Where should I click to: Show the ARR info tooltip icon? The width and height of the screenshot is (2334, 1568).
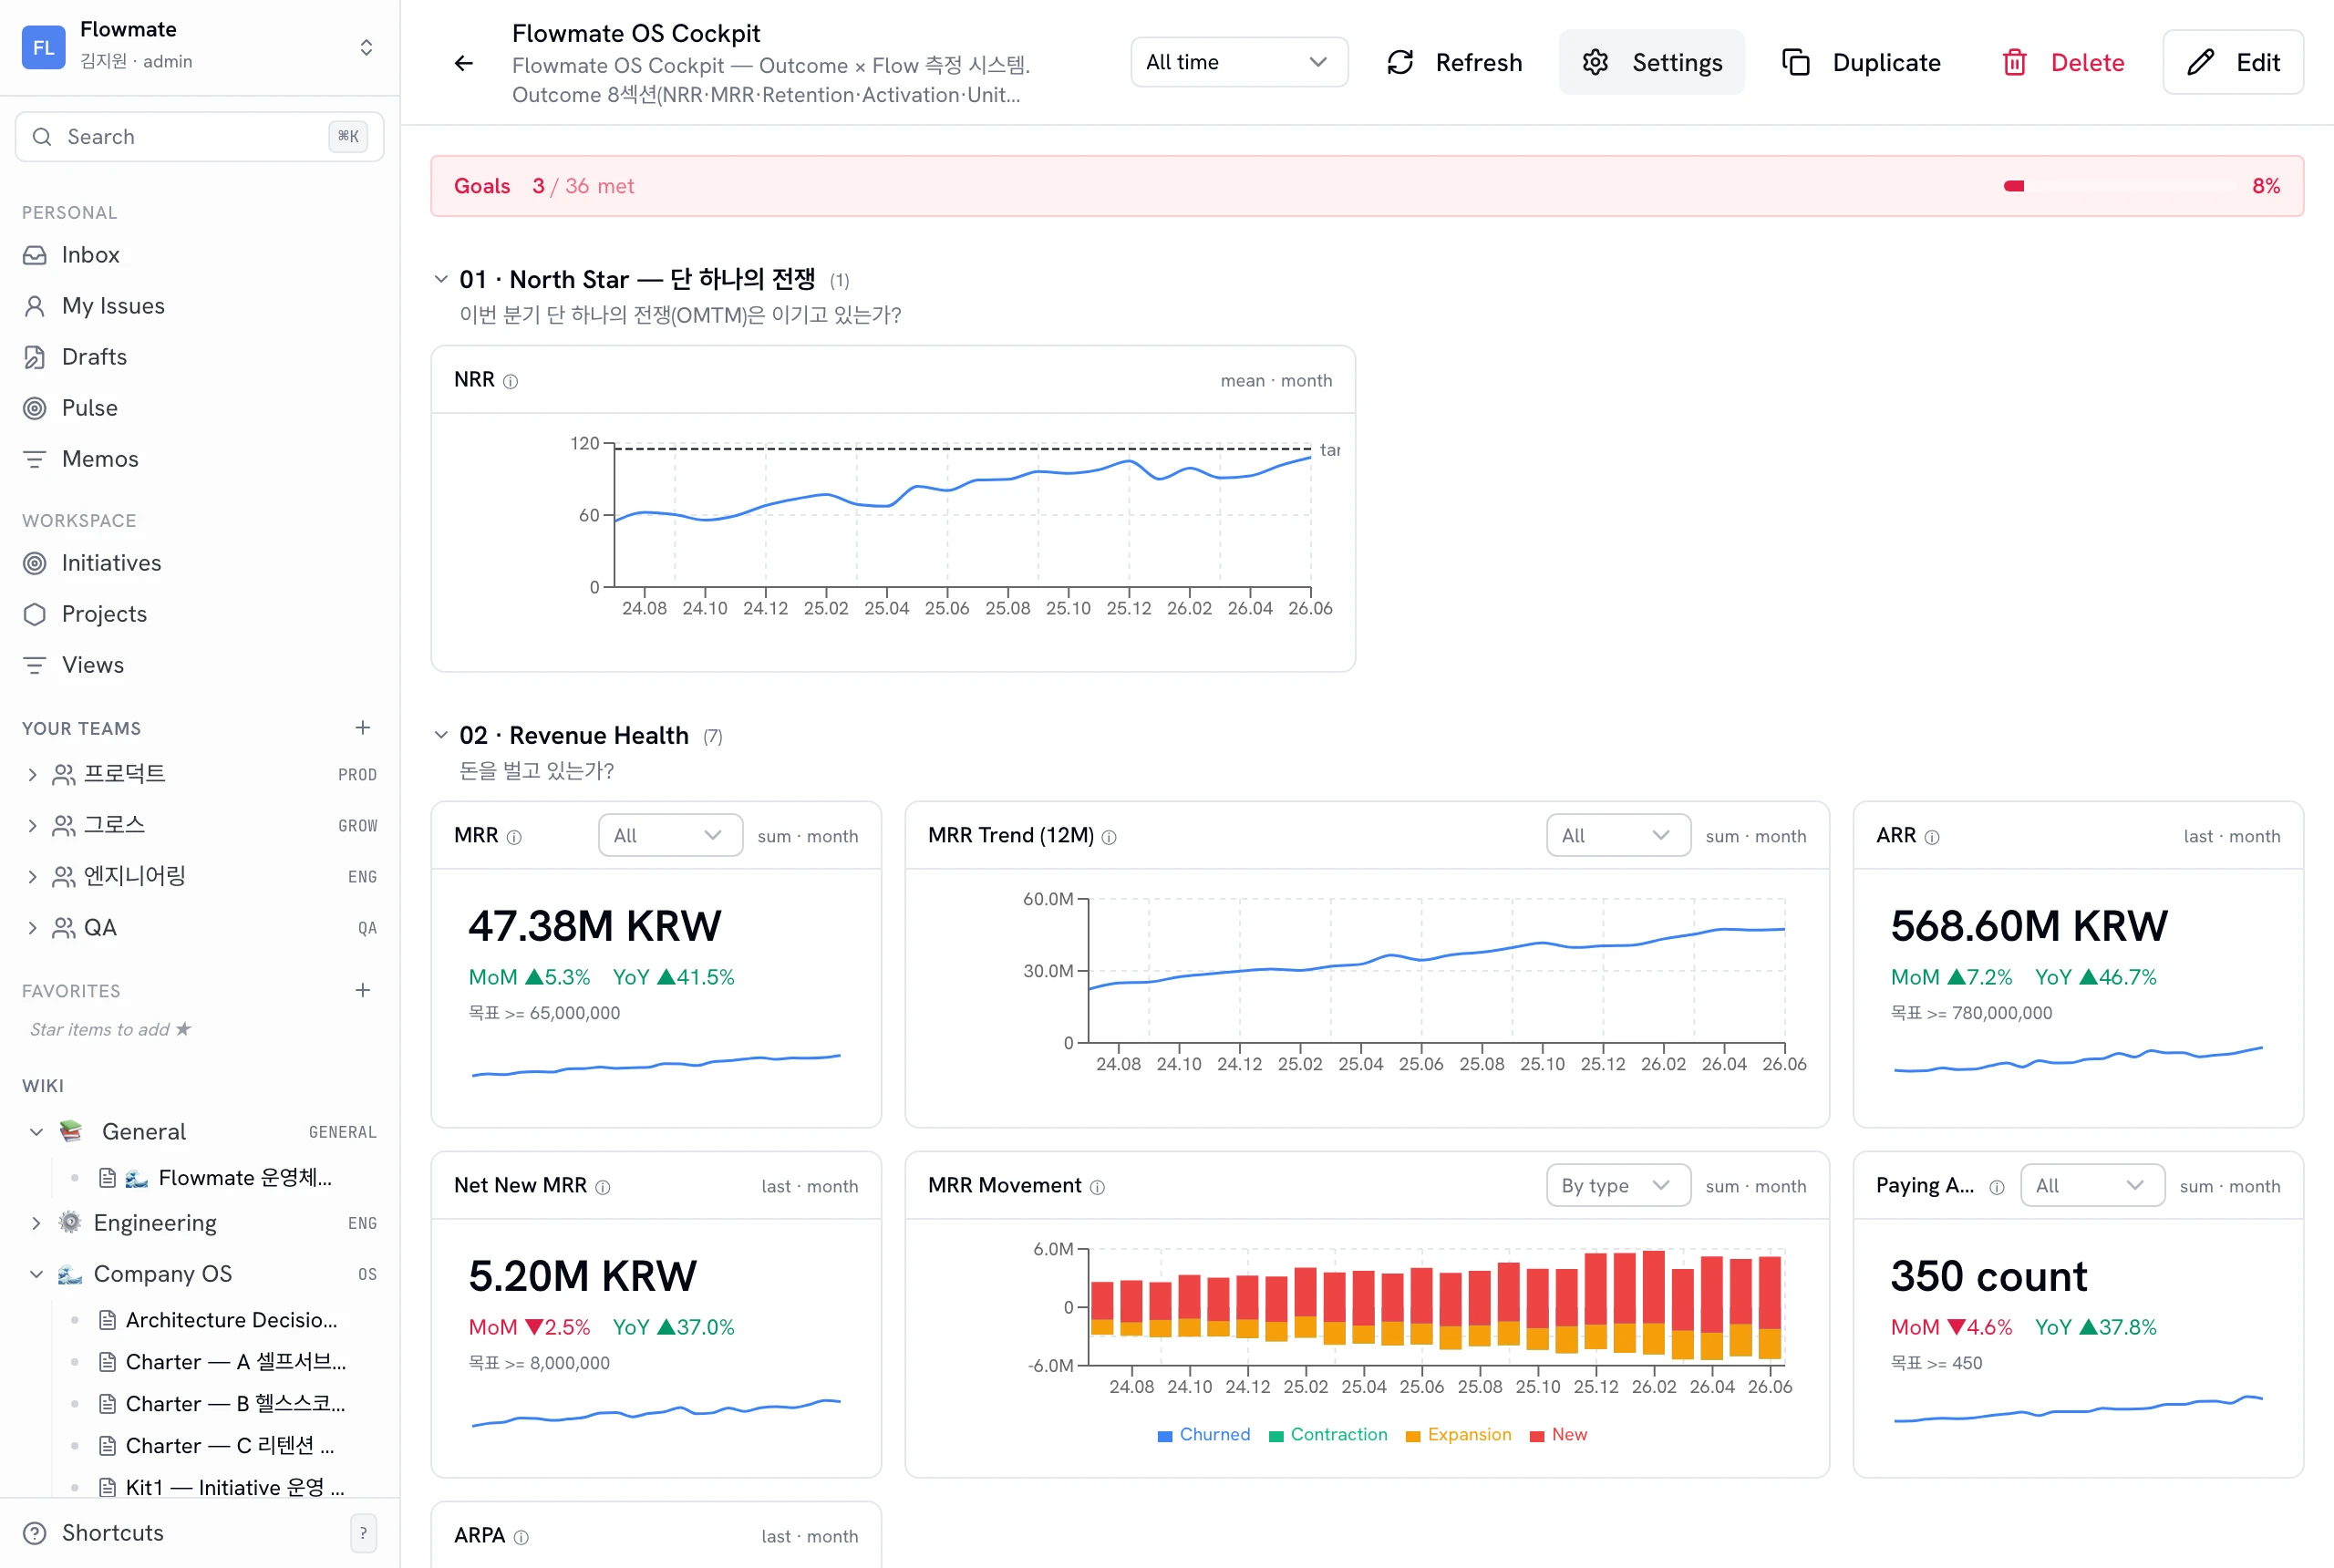(x=1932, y=837)
